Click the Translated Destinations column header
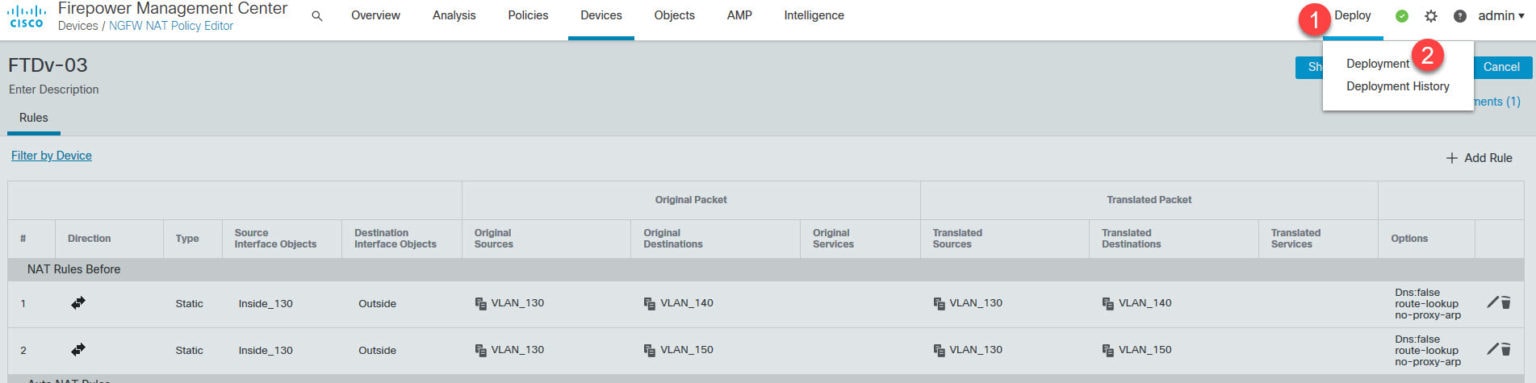The image size is (1536, 383). point(1132,239)
